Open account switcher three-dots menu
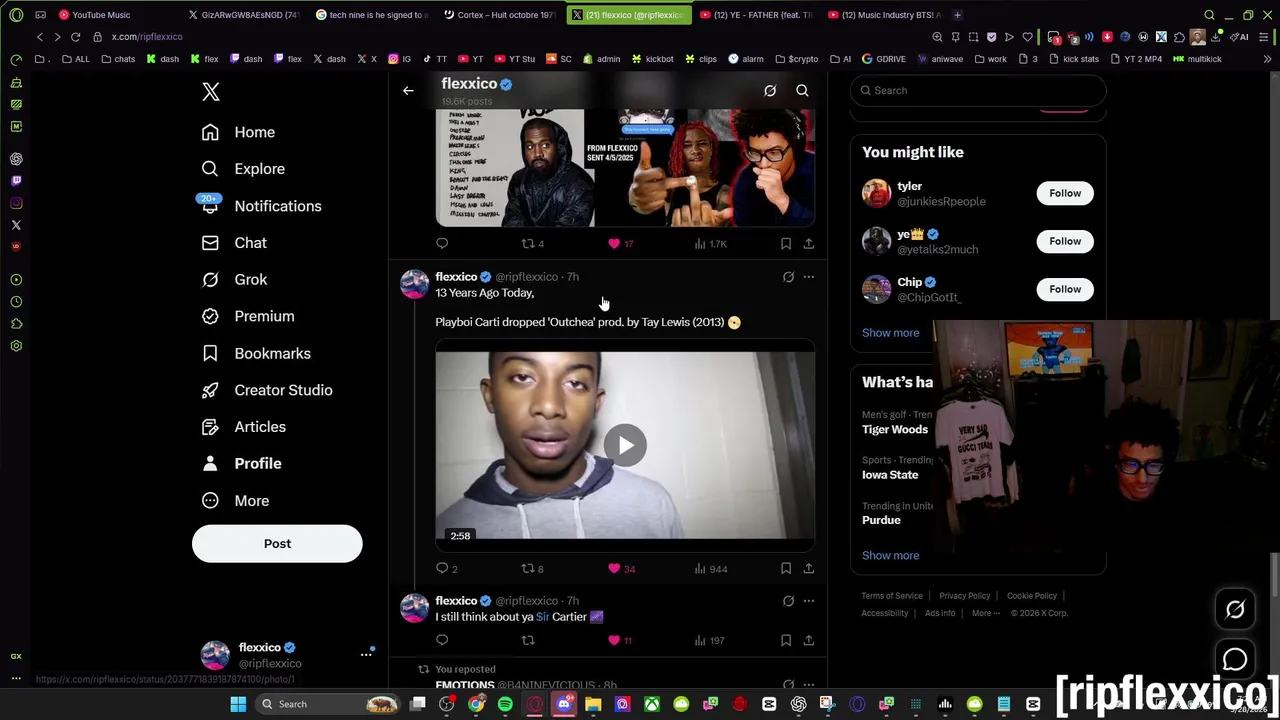This screenshot has width=1280, height=720. point(366,655)
